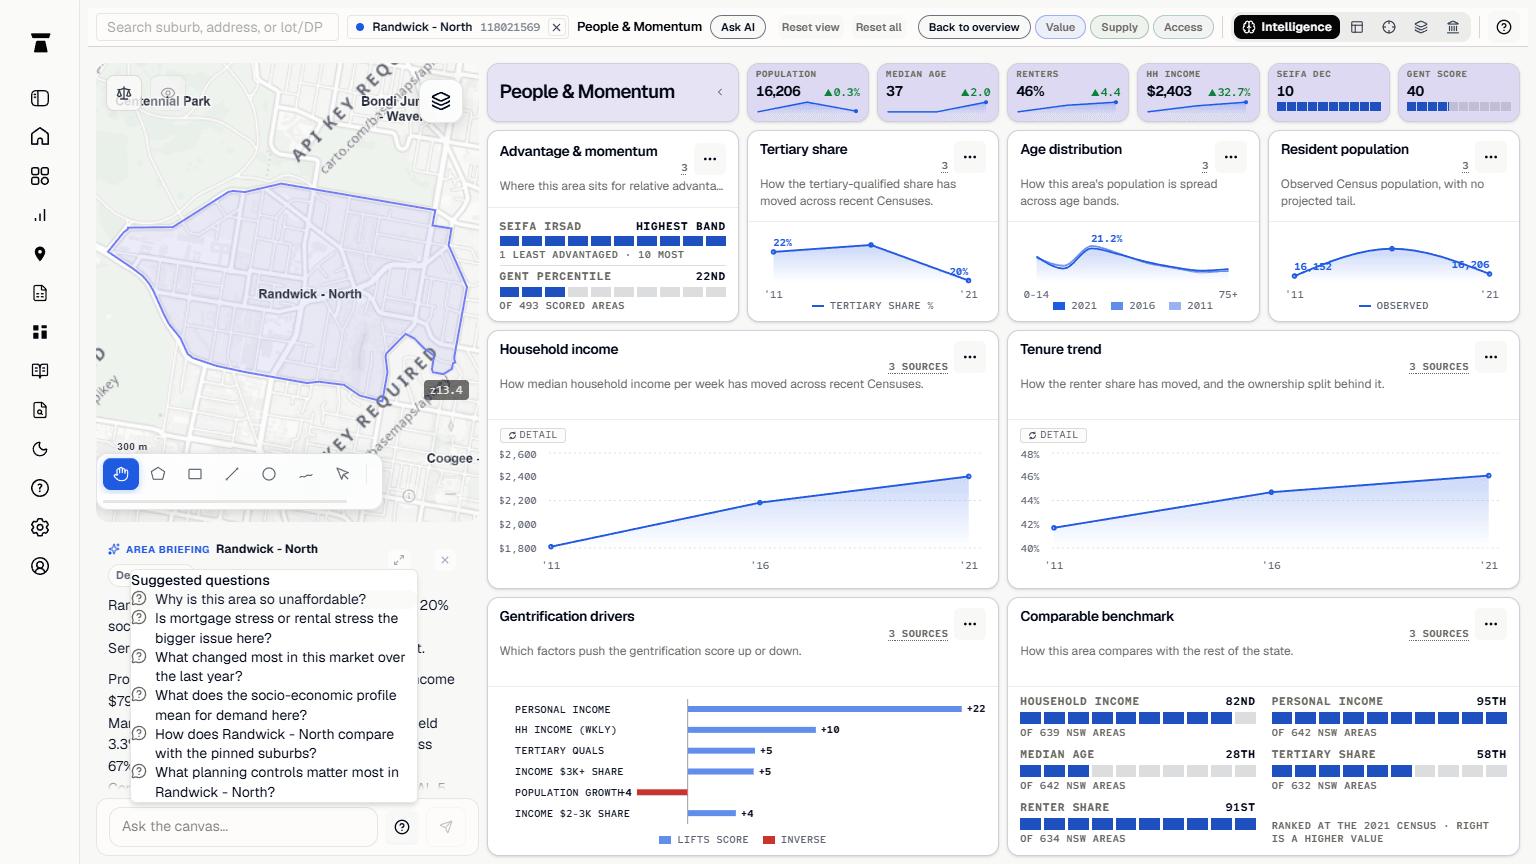Select the circle draw tool

point(269,474)
